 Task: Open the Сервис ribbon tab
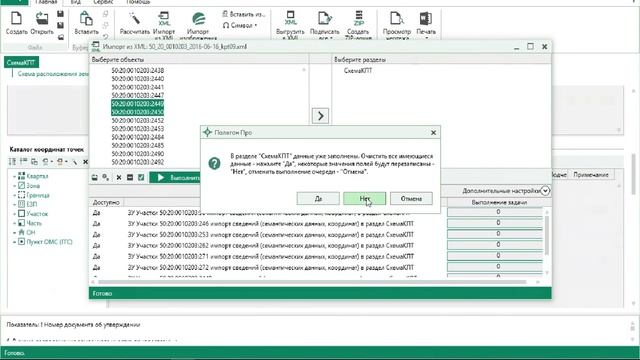pyautogui.click(x=103, y=2)
